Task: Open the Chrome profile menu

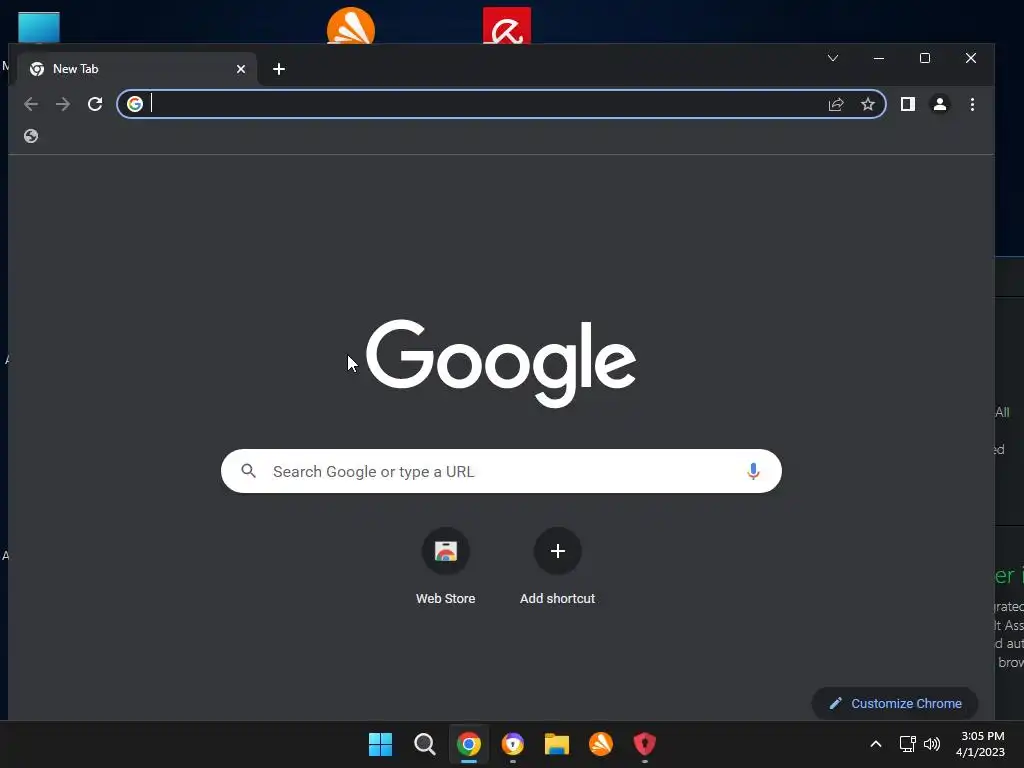Action: click(x=940, y=104)
